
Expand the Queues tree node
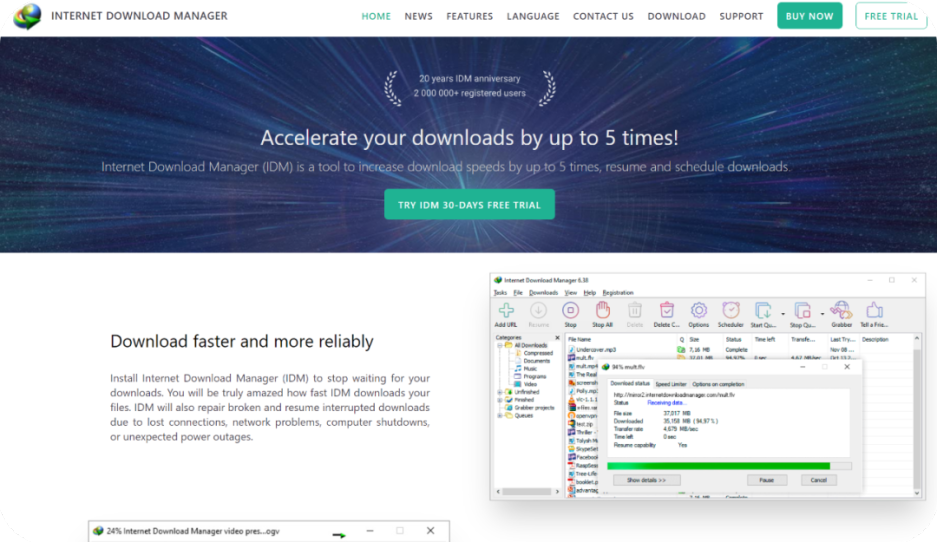(500, 415)
